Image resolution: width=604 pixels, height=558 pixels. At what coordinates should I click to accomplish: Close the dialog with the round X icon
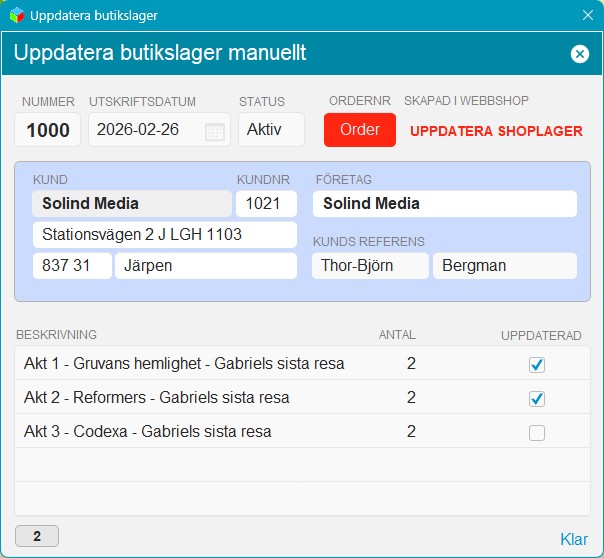point(580,54)
